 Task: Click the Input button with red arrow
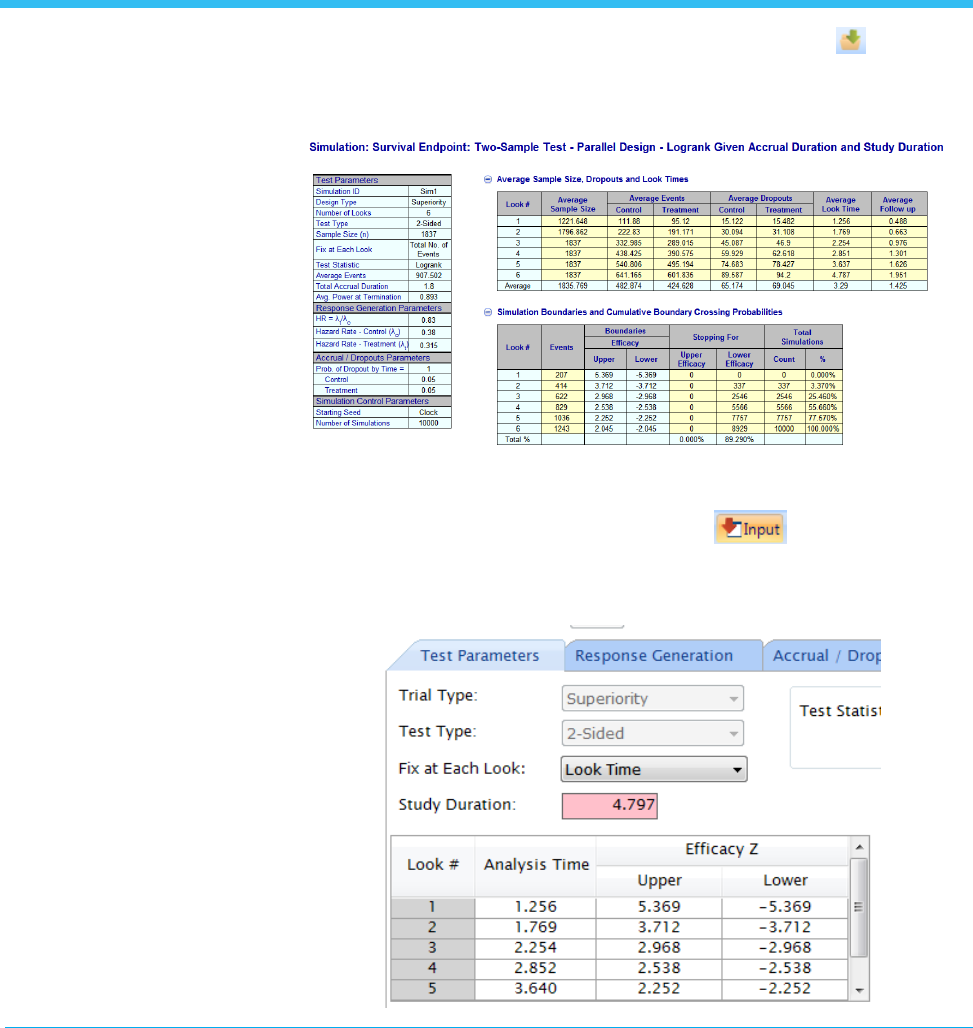[750, 527]
